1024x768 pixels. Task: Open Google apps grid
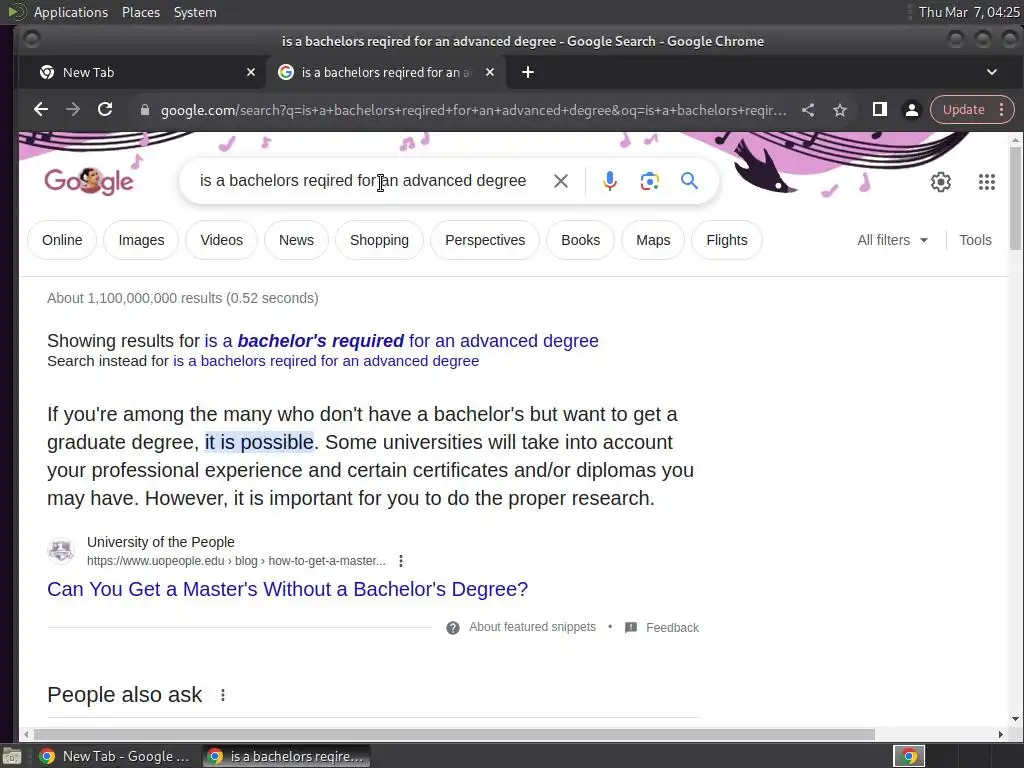click(987, 182)
